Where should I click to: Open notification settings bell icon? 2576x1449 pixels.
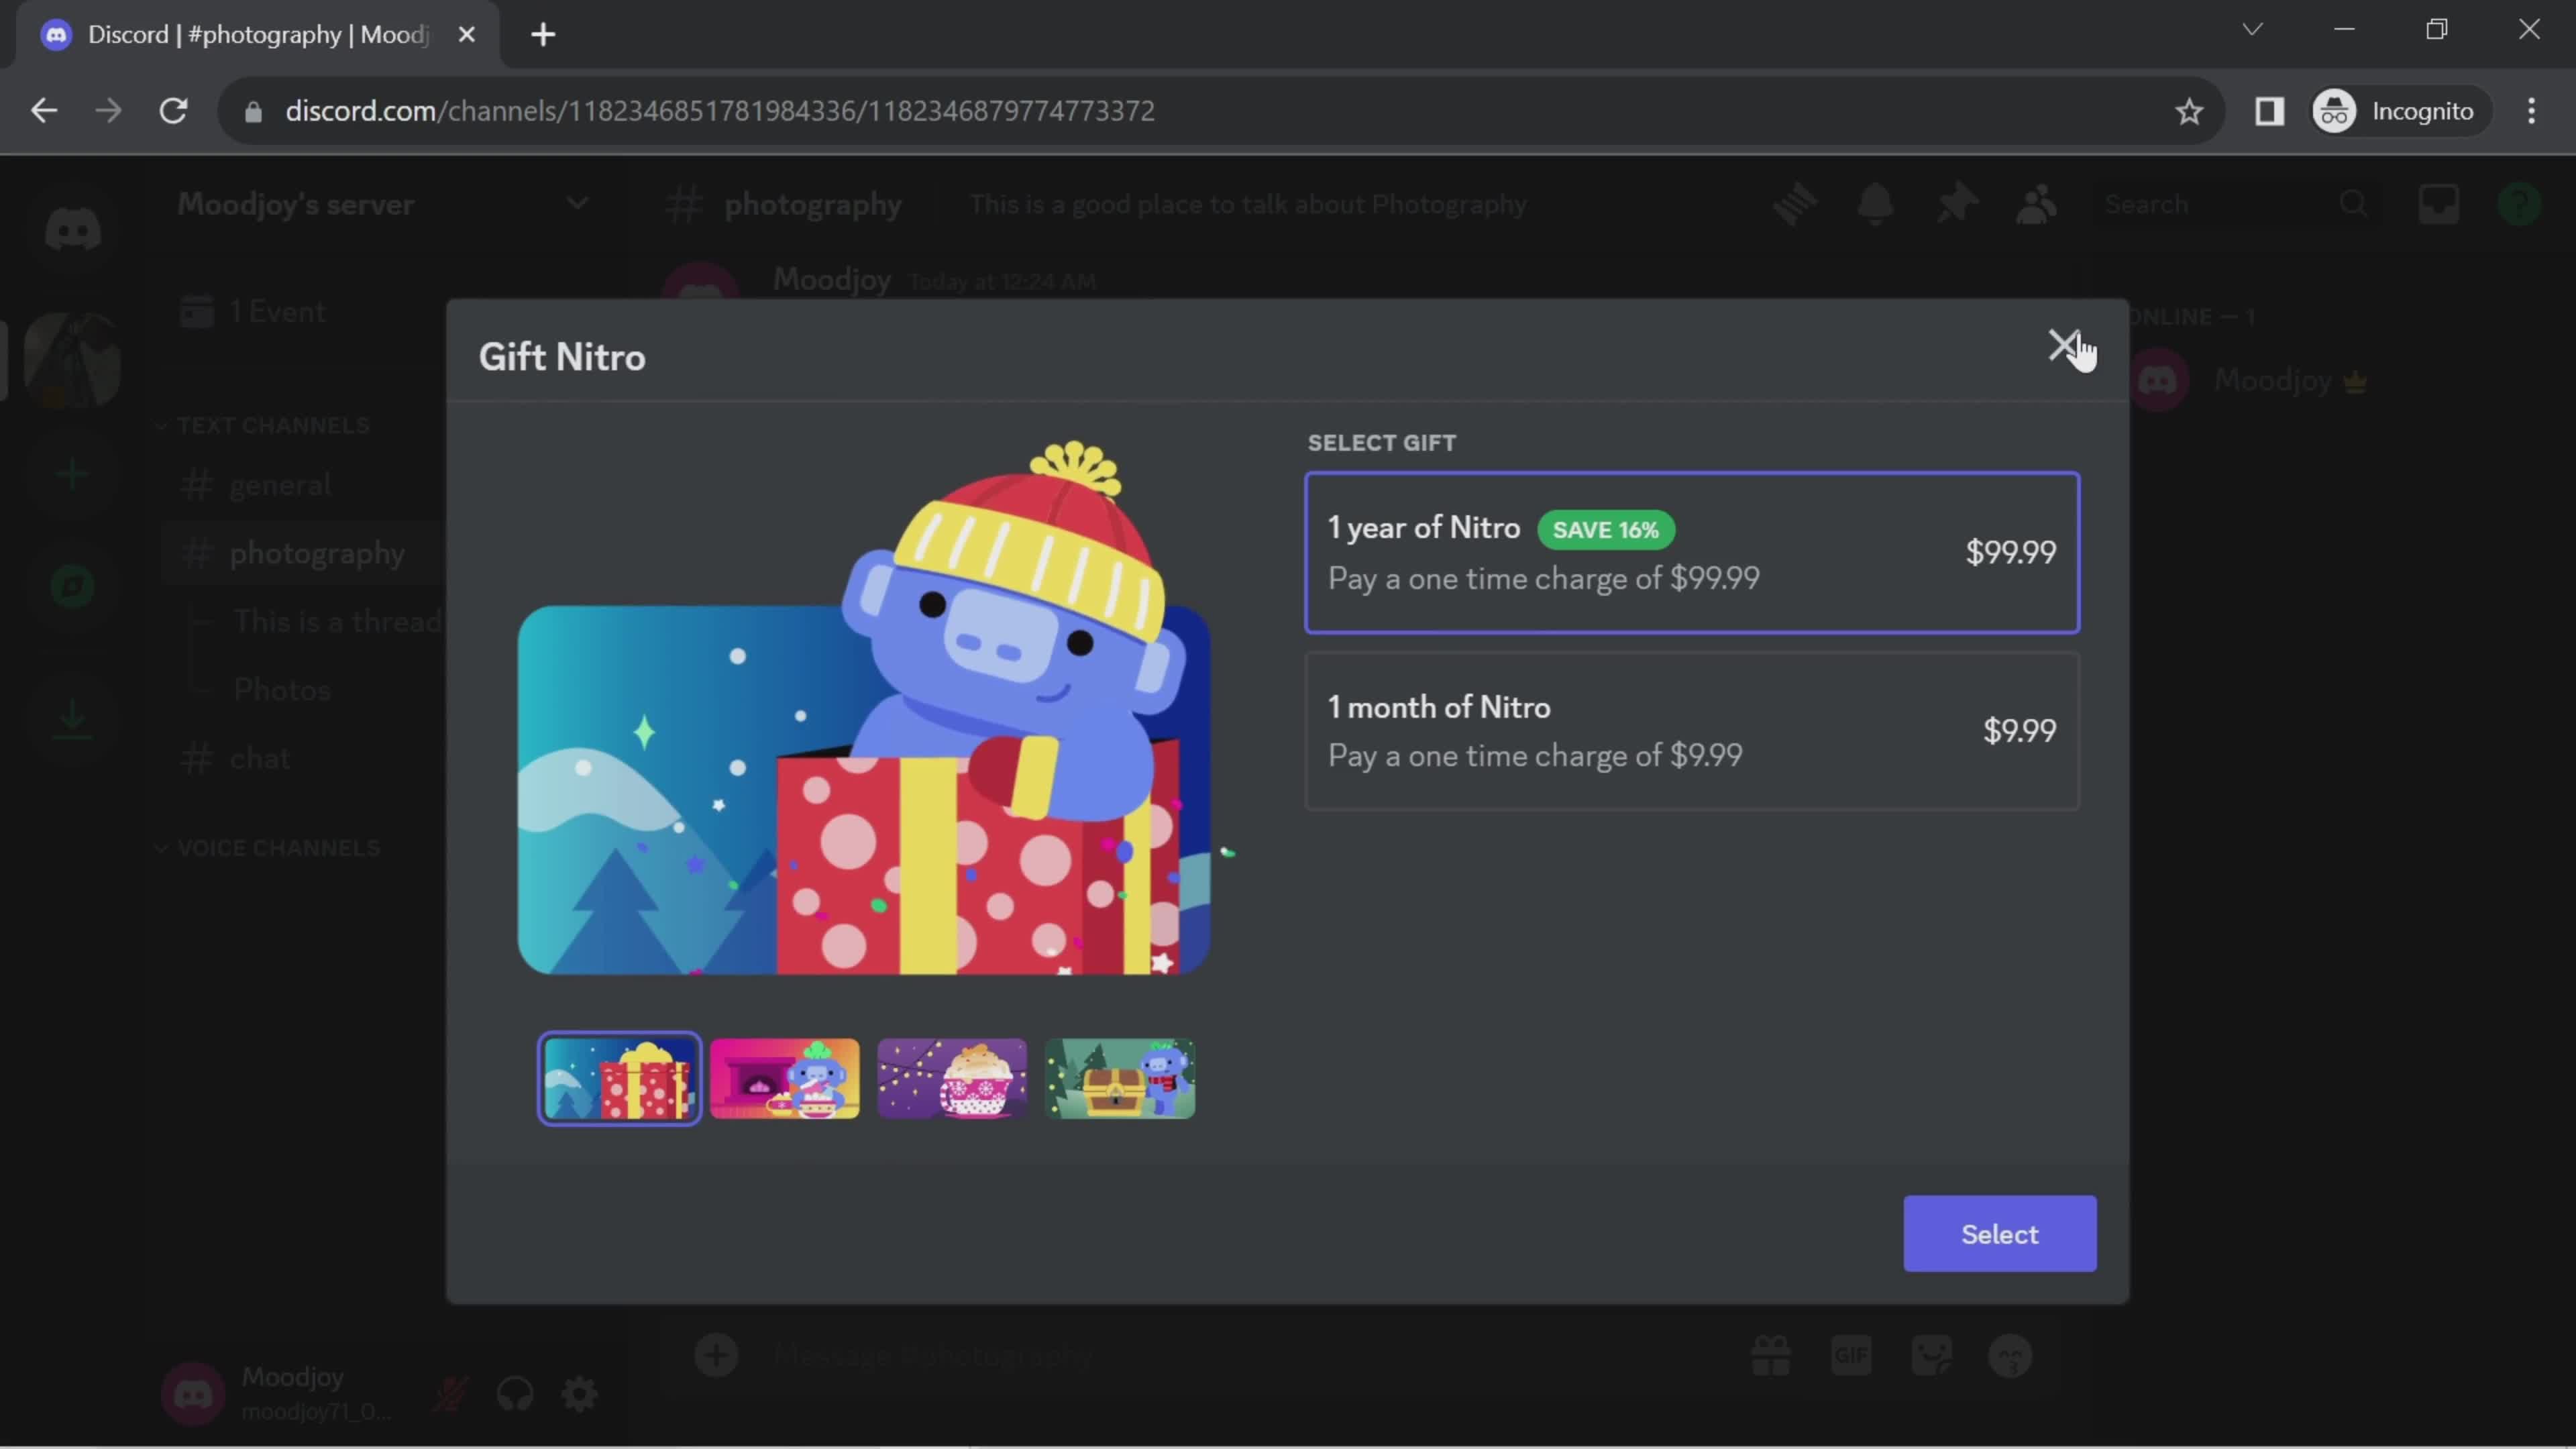pyautogui.click(x=1875, y=204)
